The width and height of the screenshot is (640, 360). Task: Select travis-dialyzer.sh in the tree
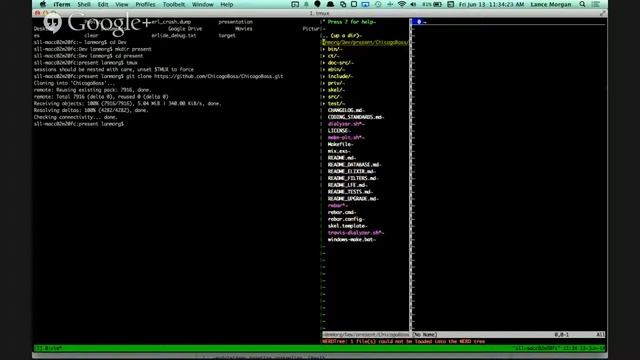356,233
